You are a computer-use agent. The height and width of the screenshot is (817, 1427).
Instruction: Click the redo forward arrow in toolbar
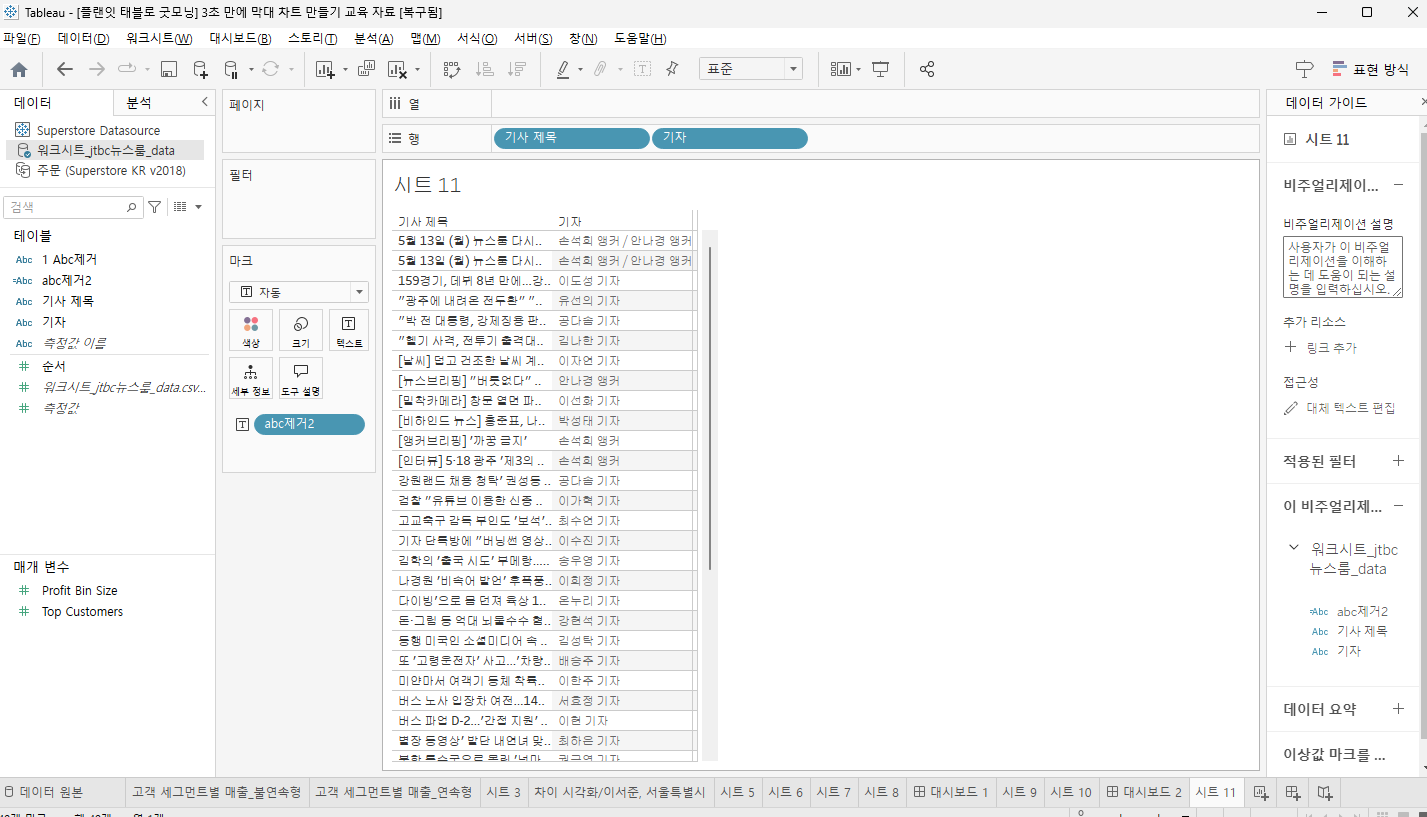tap(97, 69)
